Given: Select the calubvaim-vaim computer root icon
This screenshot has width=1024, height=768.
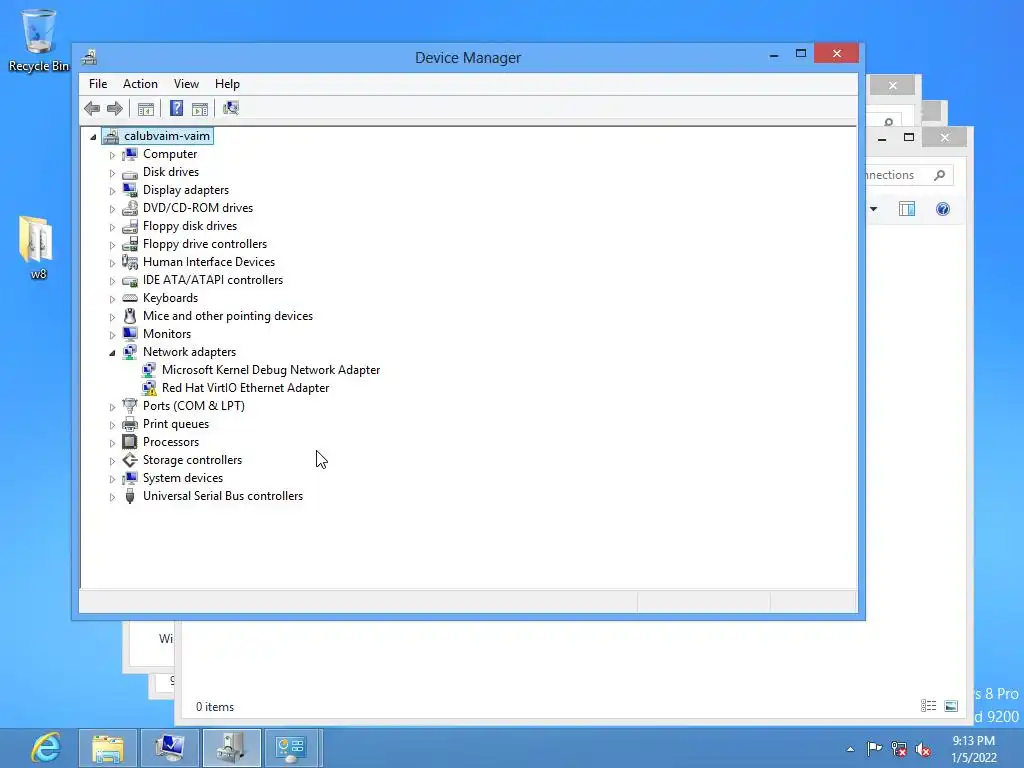Looking at the screenshot, I should tap(111, 136).
